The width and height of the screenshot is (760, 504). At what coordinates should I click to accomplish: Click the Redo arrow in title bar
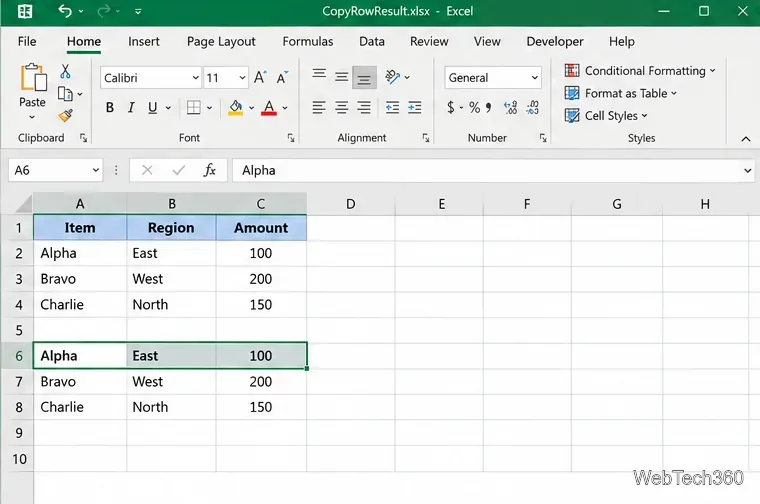pos(103,11)
